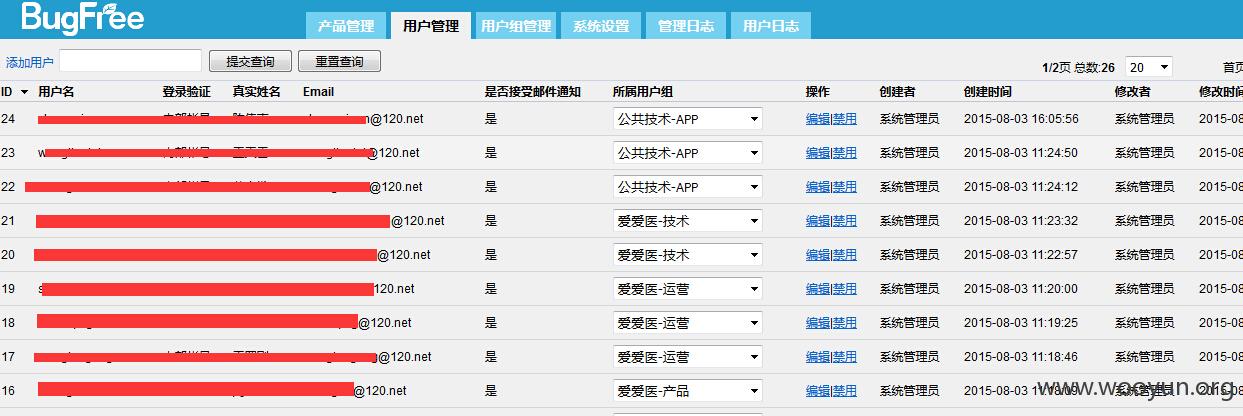The height and width of the screenshot is (416, 1243).
Task: Click 禁用 for user ID 20
Action: (x=845, y=255)
